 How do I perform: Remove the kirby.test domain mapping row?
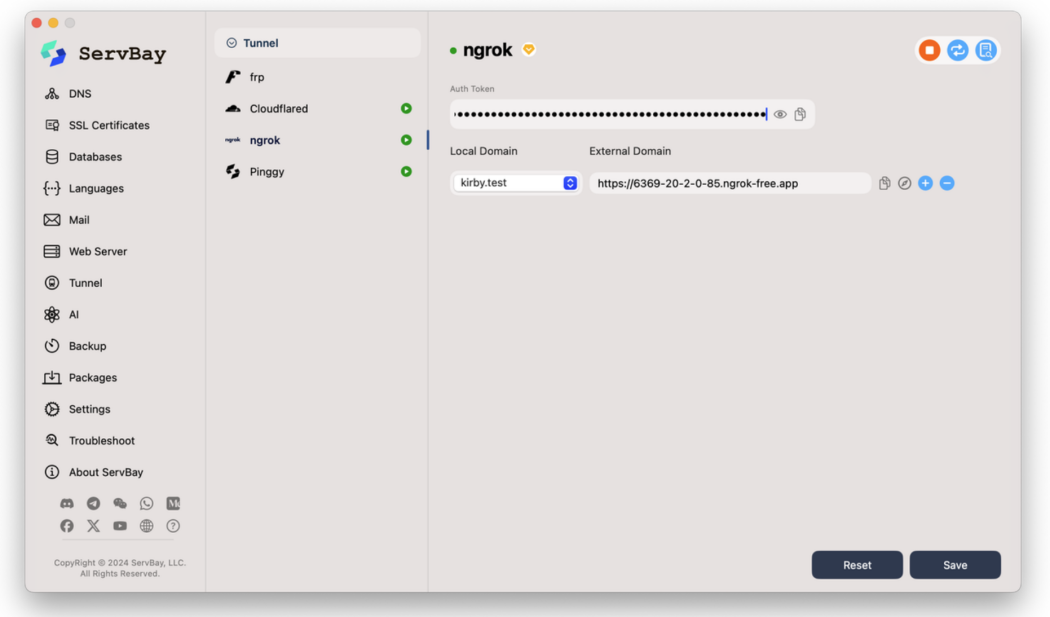(x=947, y=183)
